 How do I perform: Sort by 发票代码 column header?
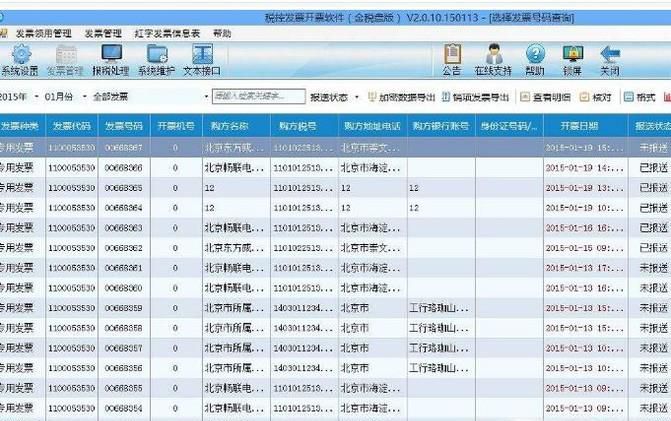pos(72,126)
